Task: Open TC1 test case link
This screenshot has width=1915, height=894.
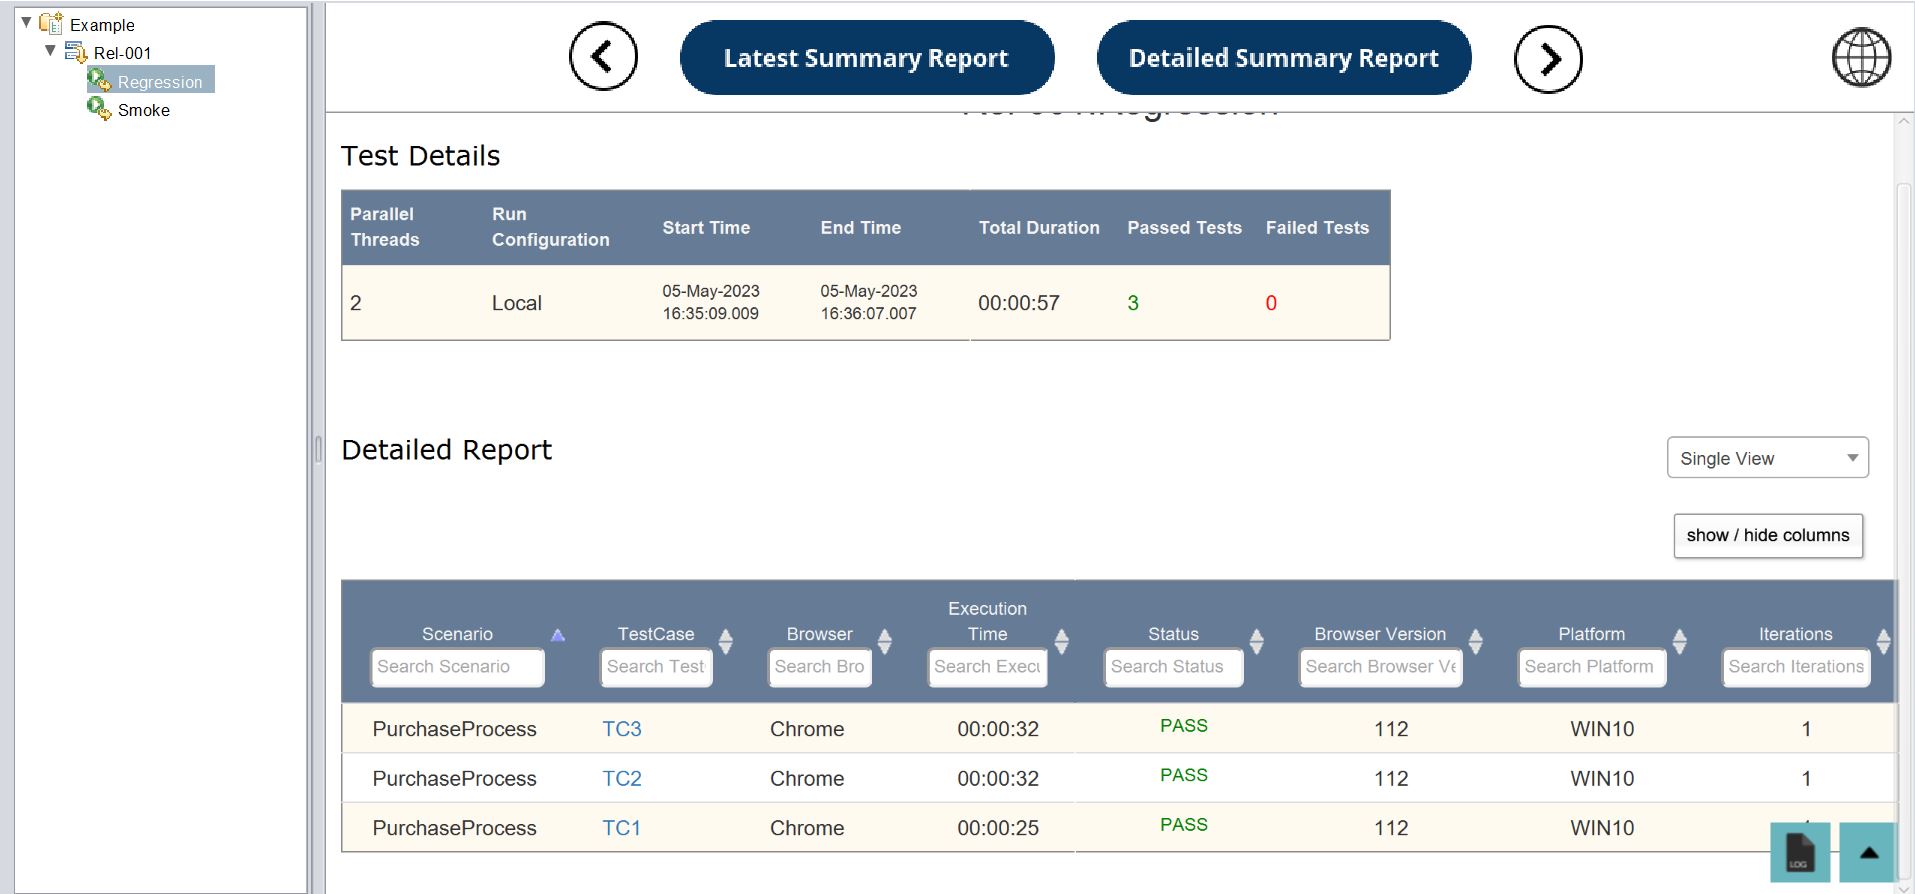Action: [x=621, y=828]
